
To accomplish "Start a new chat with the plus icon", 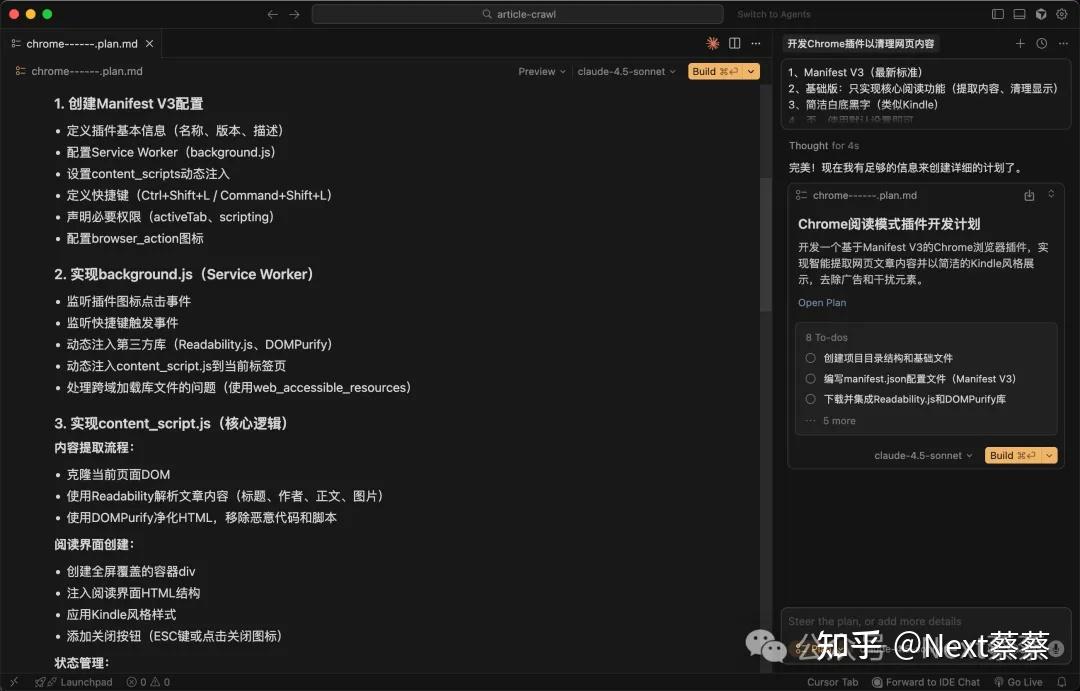I will (x=1020, y=43).
